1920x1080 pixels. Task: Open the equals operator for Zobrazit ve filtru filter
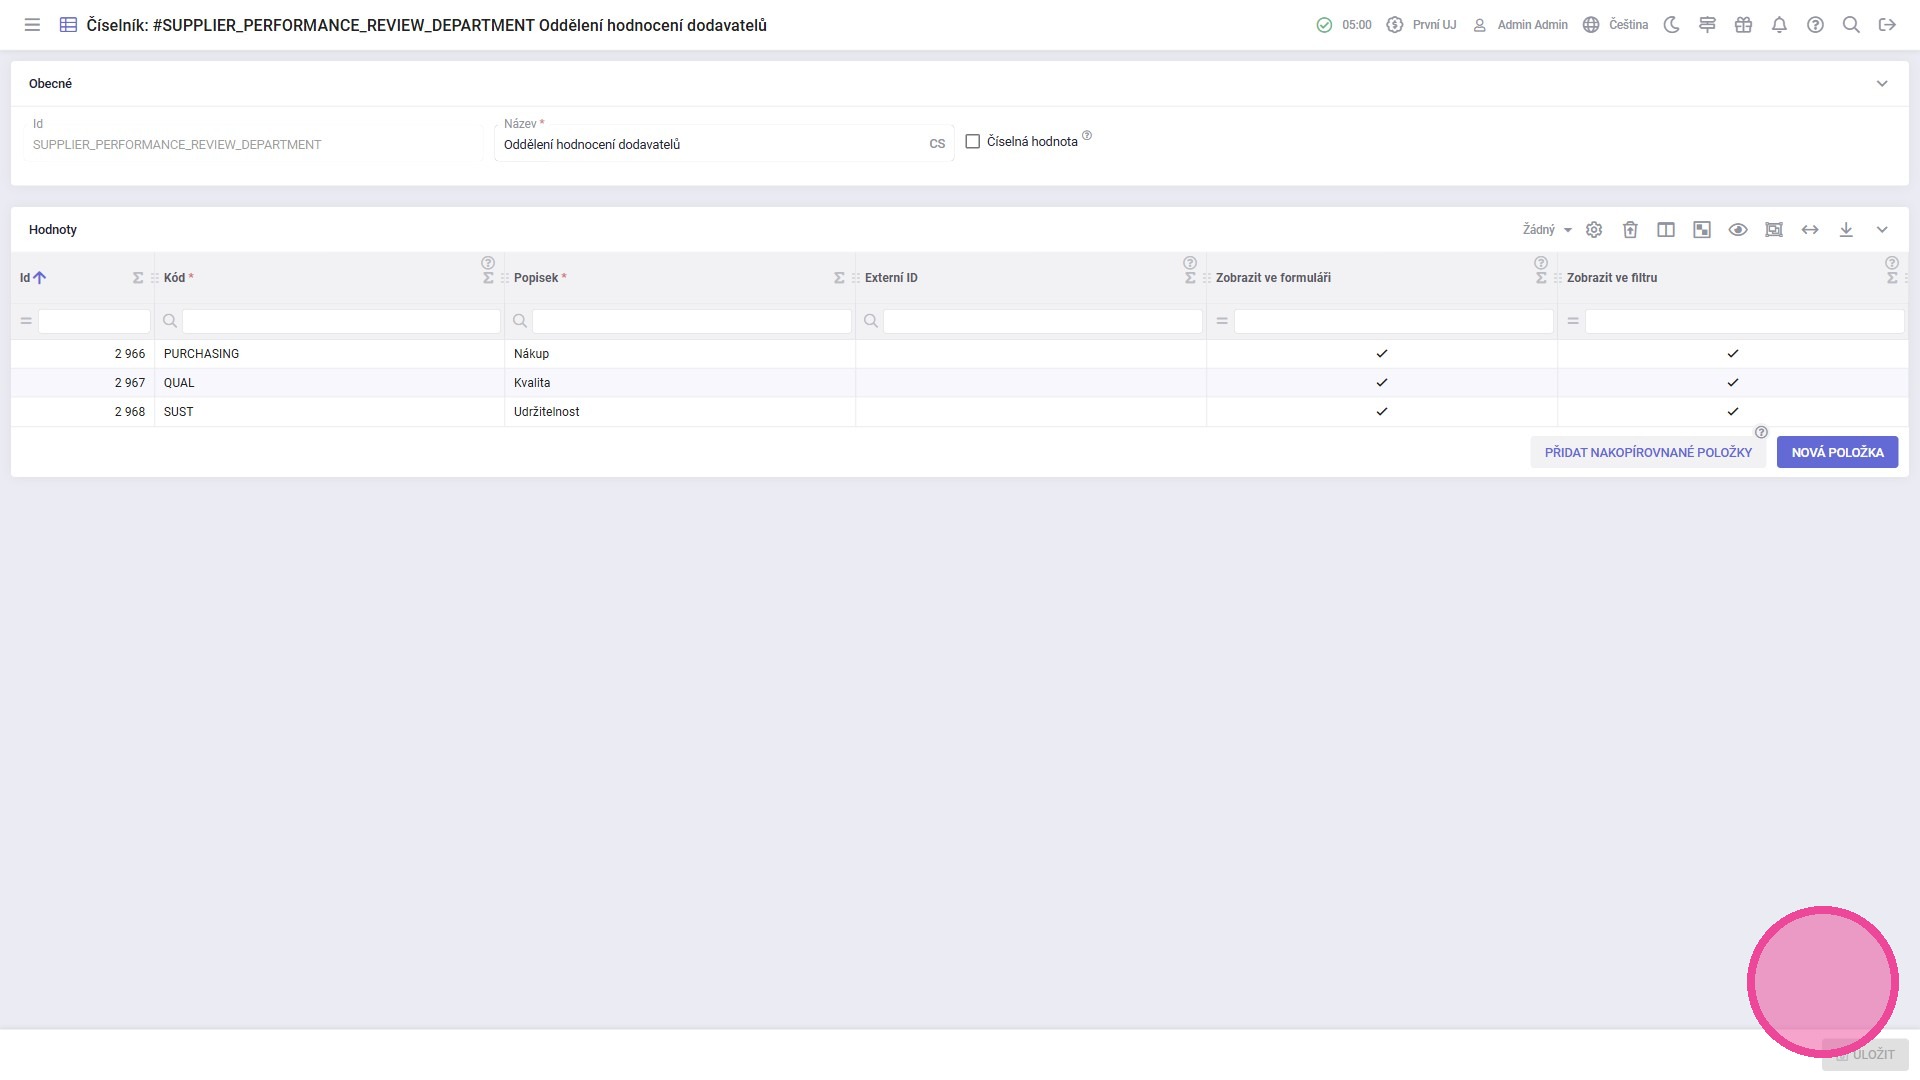click(1573, 321)
